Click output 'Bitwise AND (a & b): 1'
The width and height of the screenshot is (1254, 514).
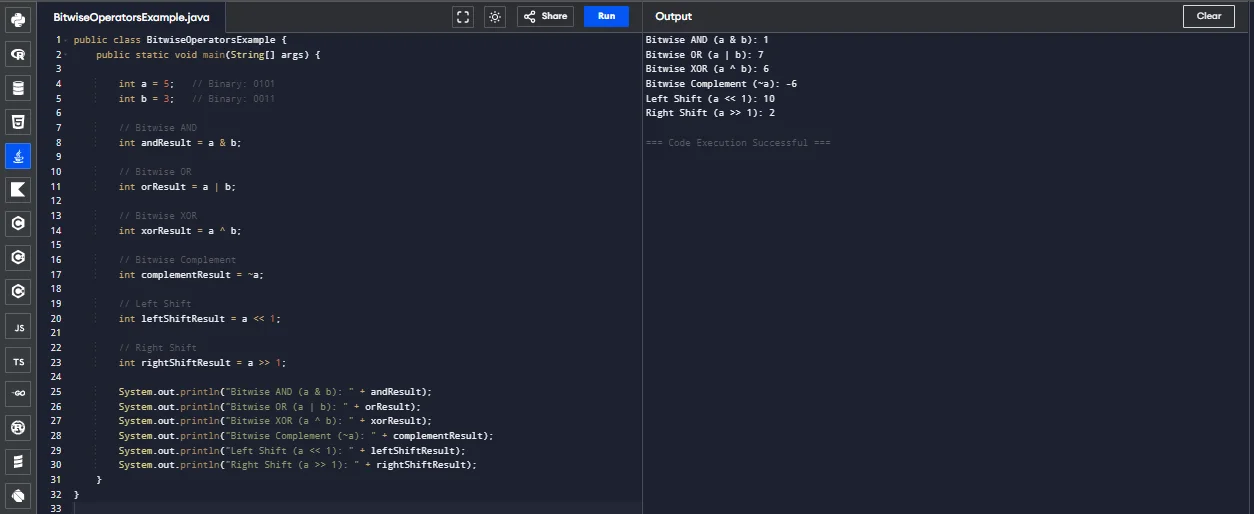tap(707, 40)
